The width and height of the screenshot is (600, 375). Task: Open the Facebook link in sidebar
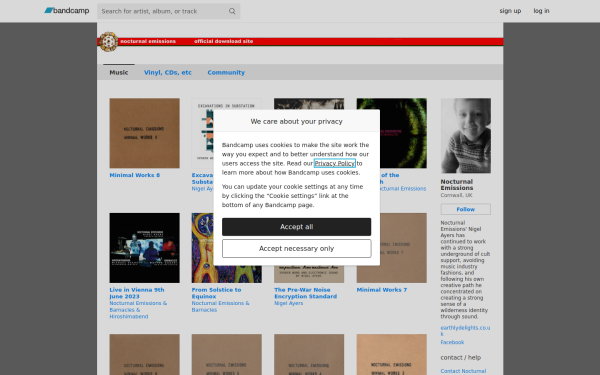coord(452,342)
